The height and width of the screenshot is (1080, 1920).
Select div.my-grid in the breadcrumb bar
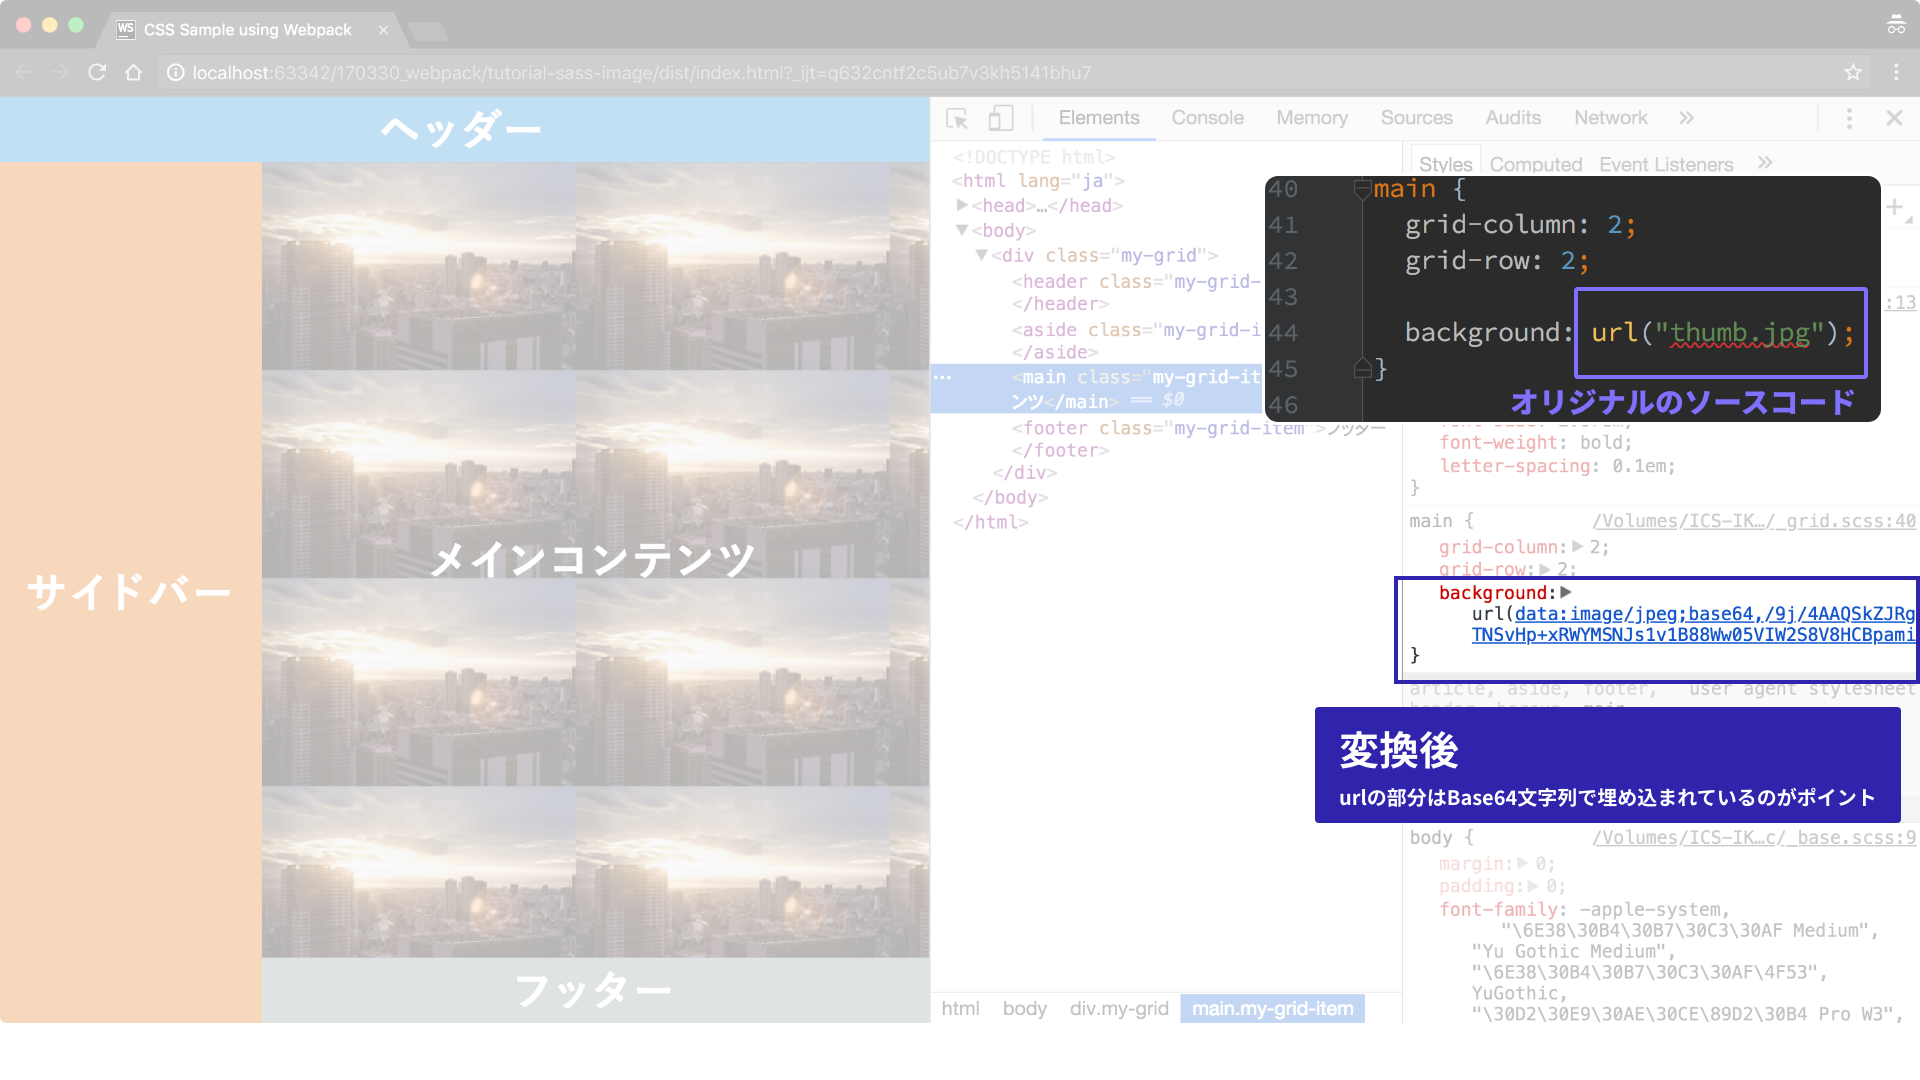tap(1118, 1009)
